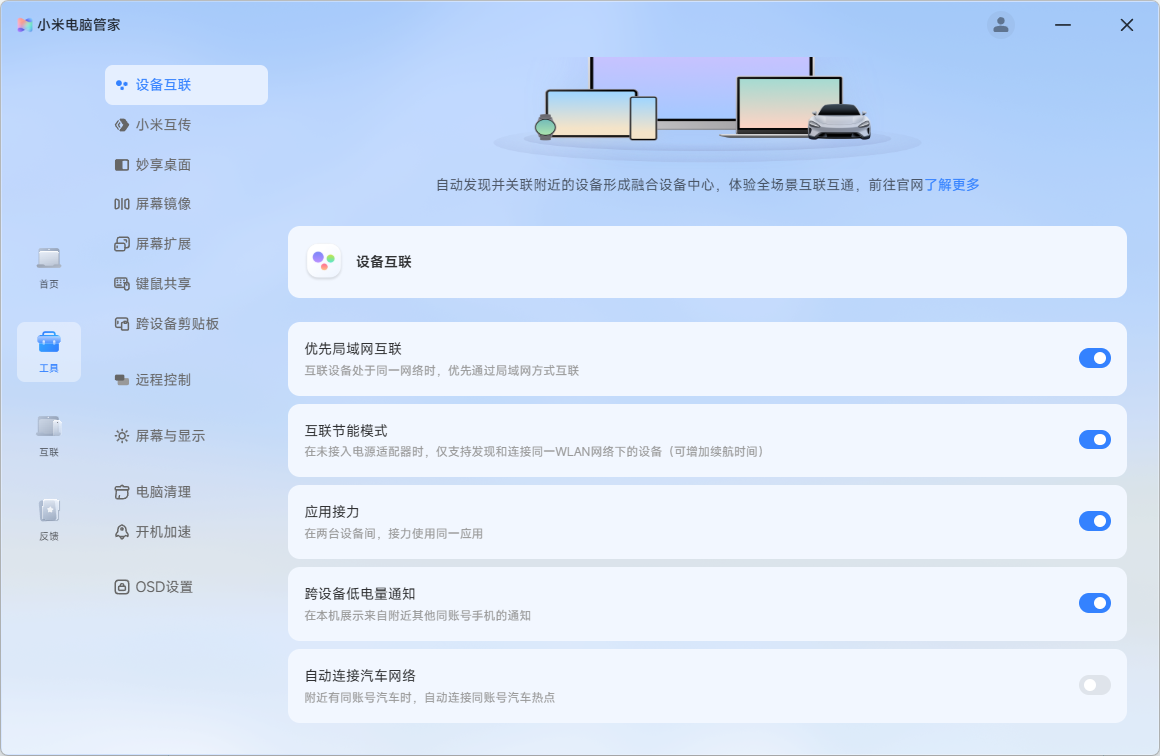Click the 键鼠共享 keyboard icon
1160x756 pixels.
tap(122, 284)
